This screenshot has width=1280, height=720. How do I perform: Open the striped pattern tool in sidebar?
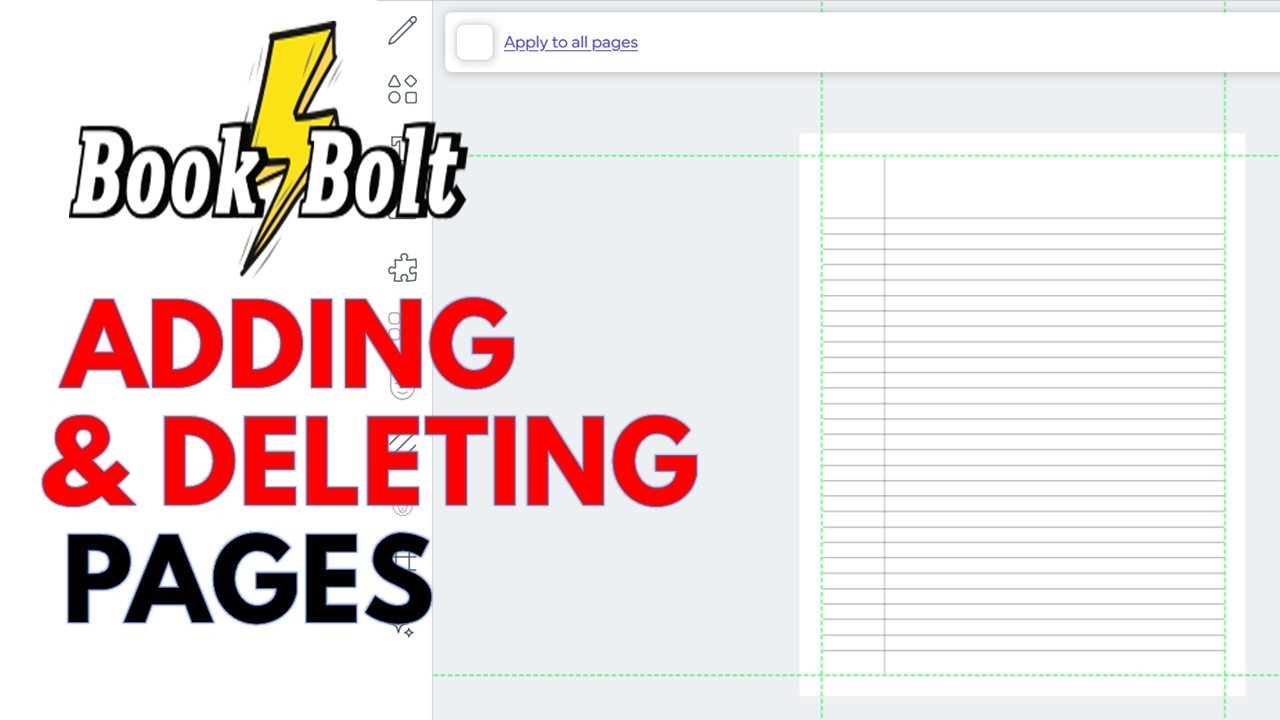pos(403,443)
